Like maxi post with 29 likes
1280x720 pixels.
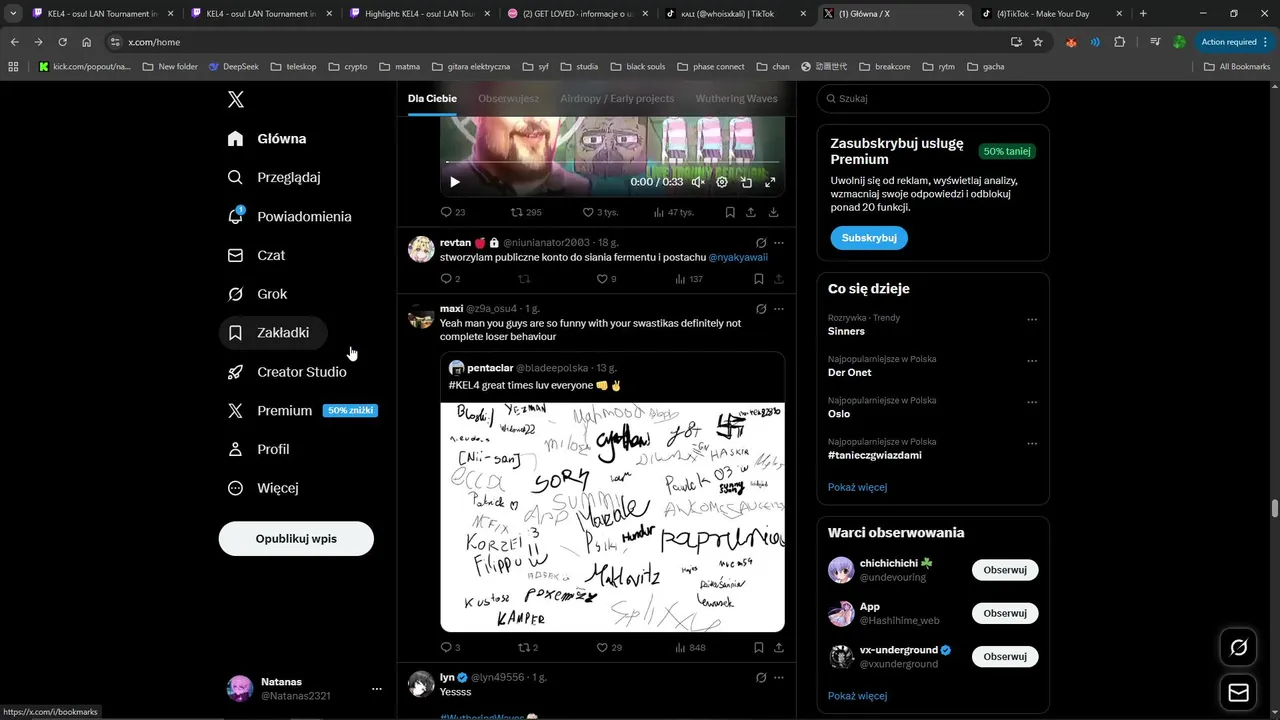[609, 647]
